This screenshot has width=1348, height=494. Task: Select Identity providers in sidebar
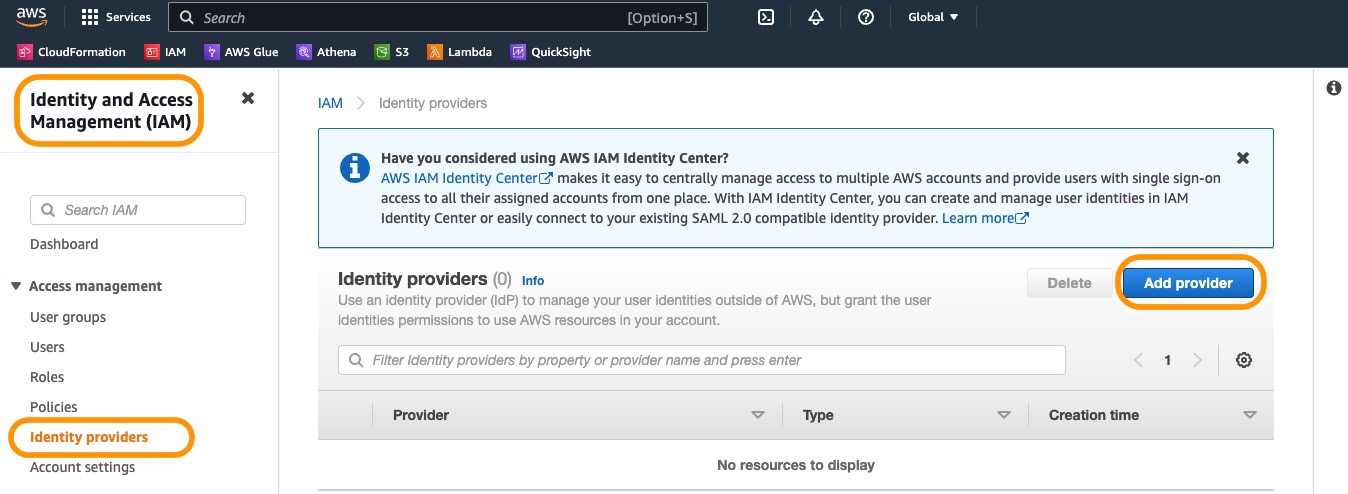[x=89, y=437]
